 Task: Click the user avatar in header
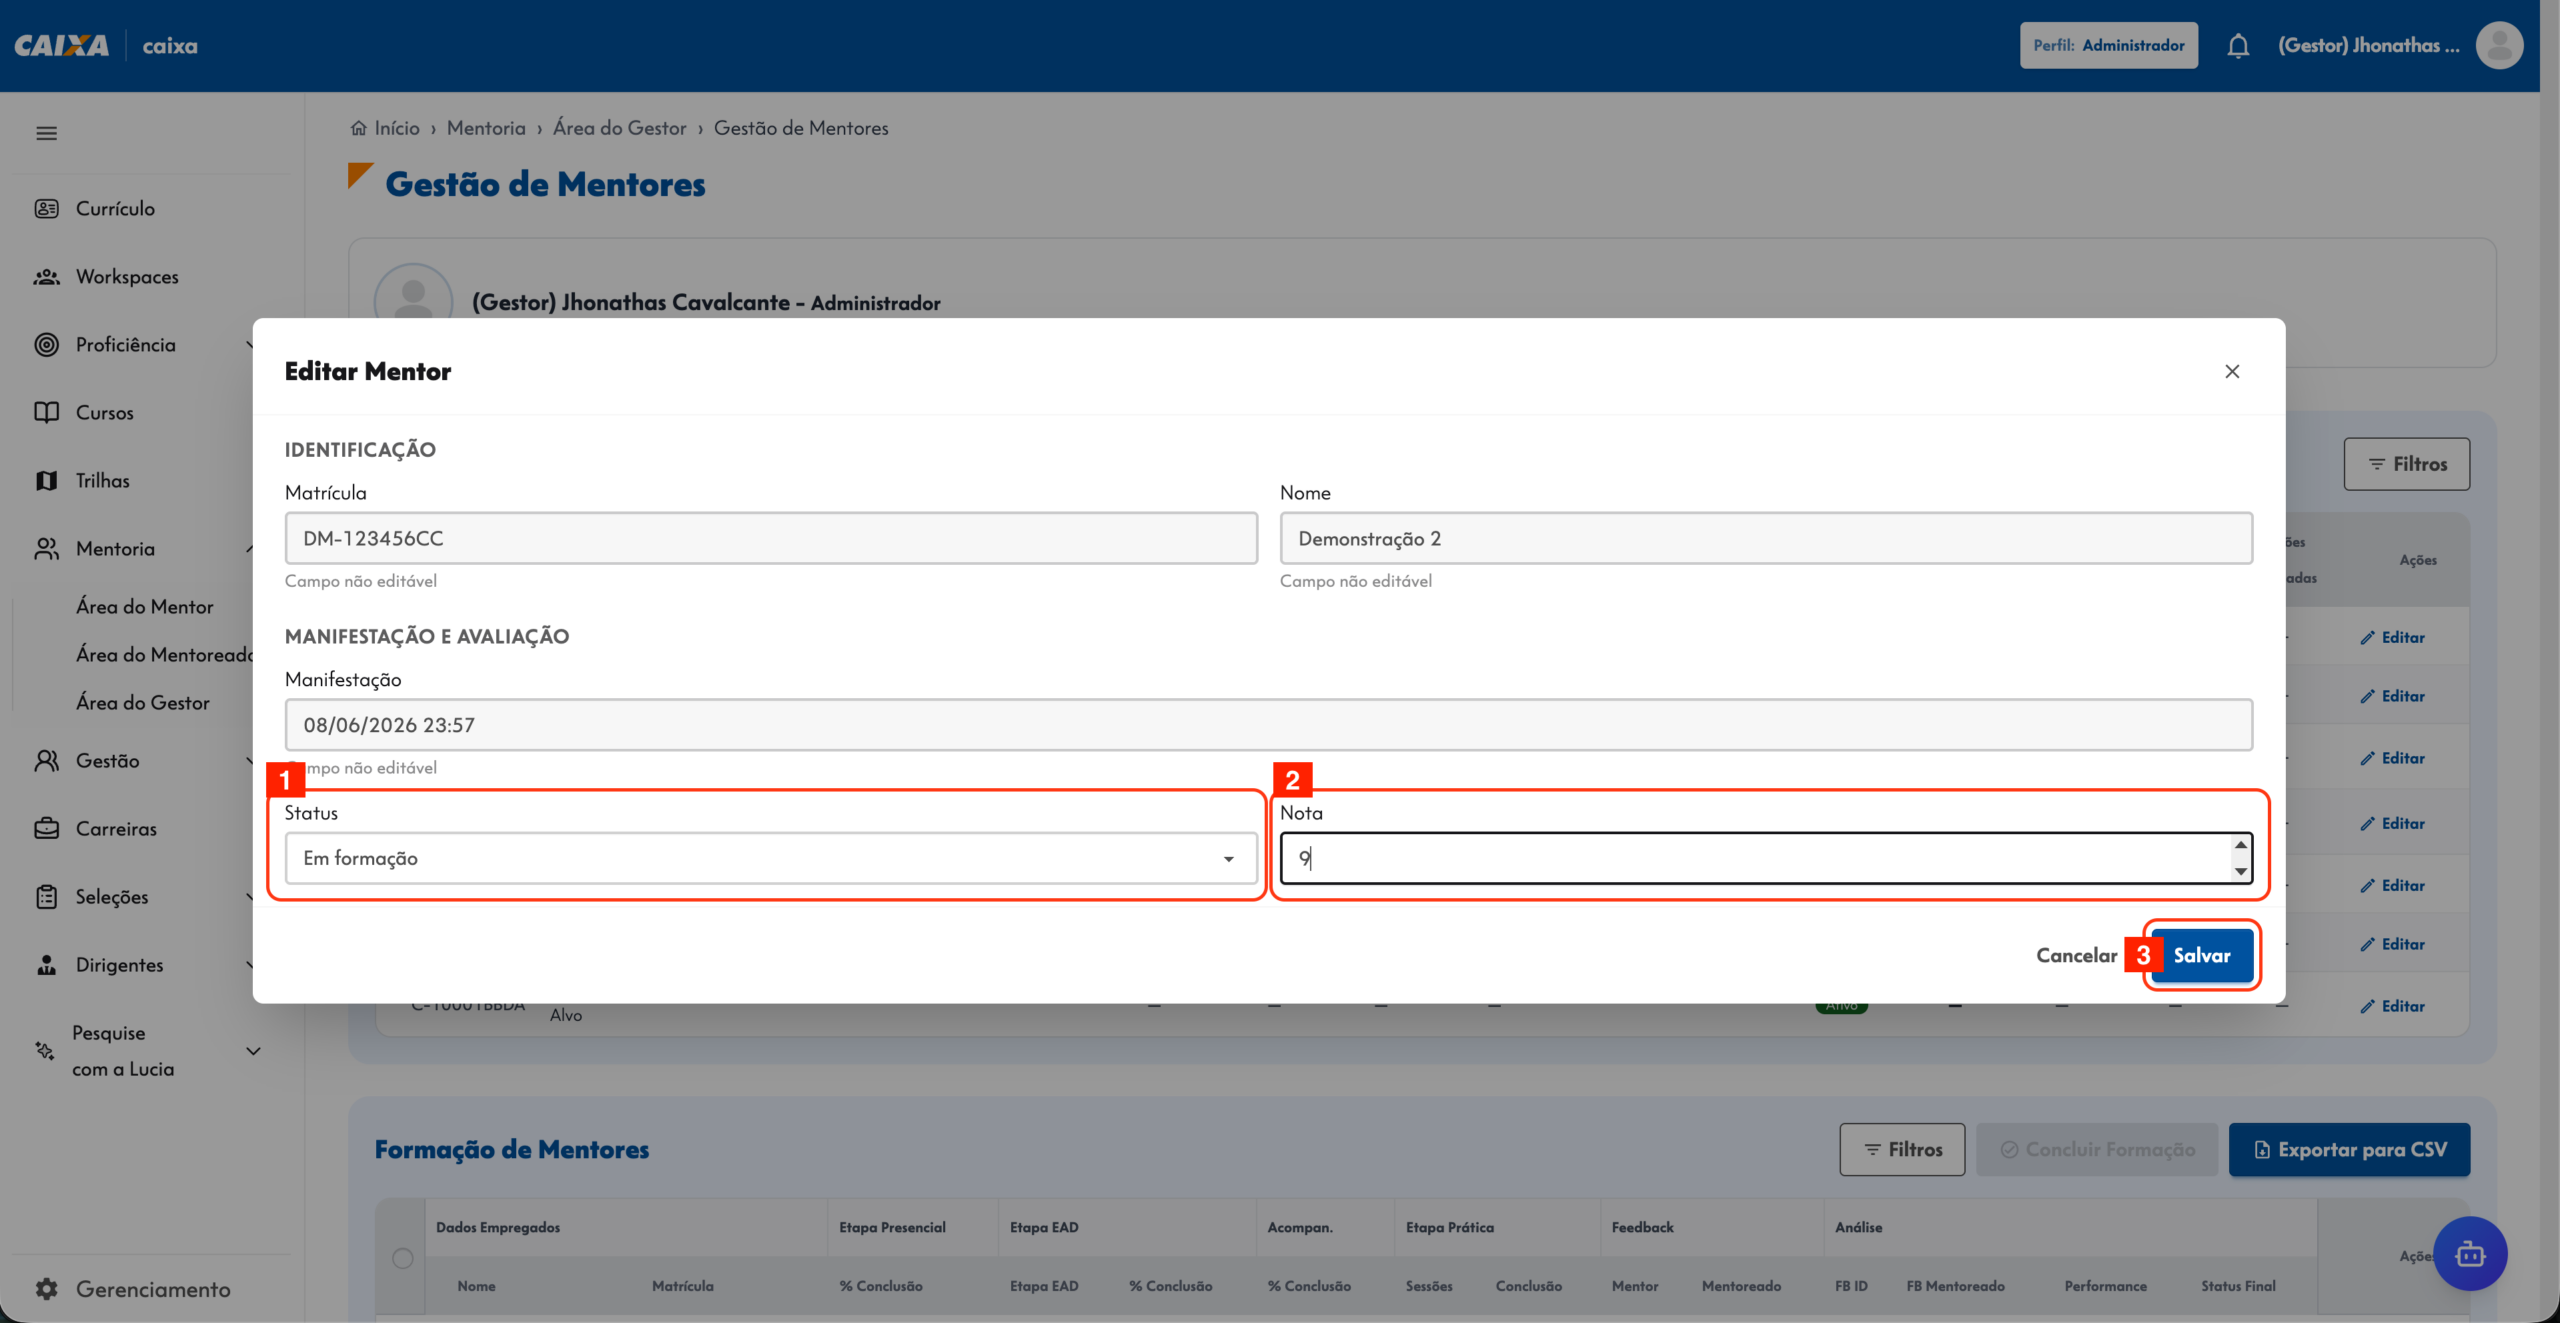tap(2499, 45)
